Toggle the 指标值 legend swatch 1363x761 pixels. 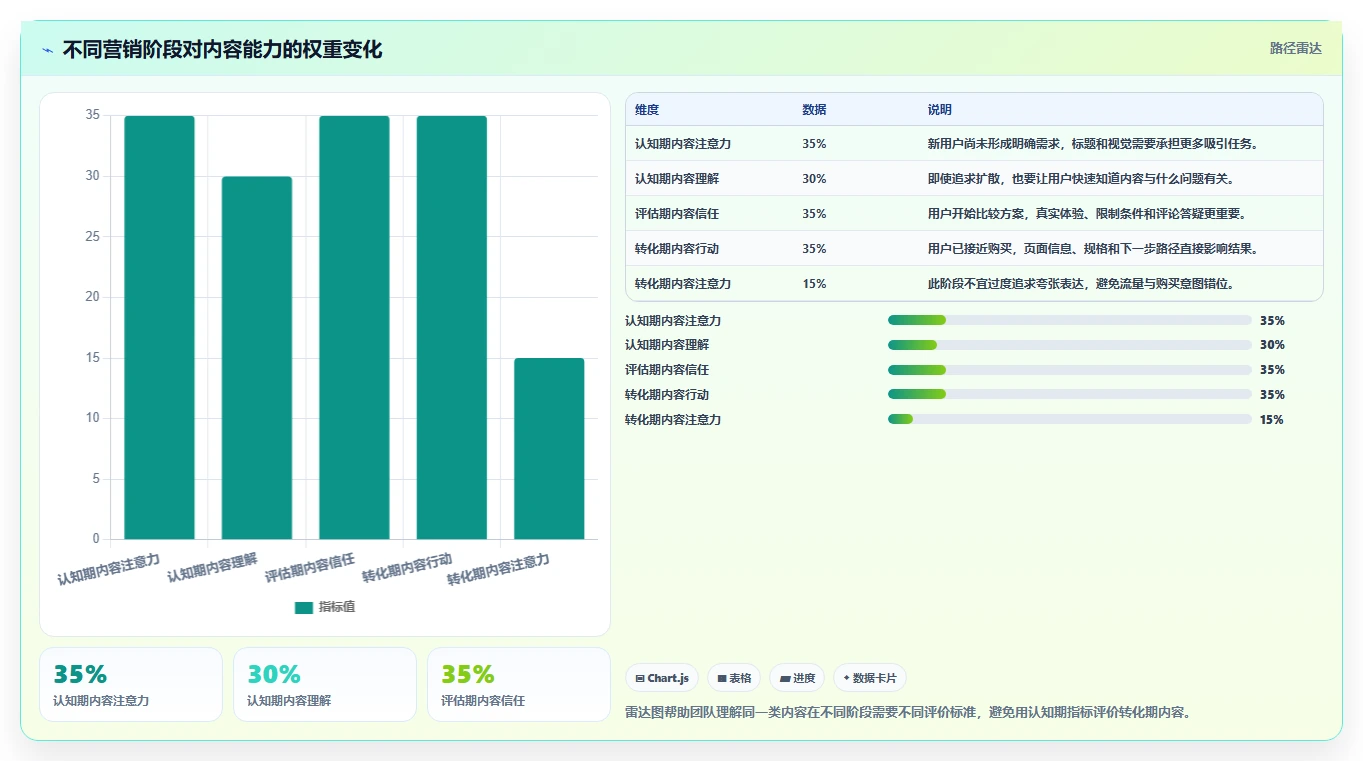pos(304,608)
